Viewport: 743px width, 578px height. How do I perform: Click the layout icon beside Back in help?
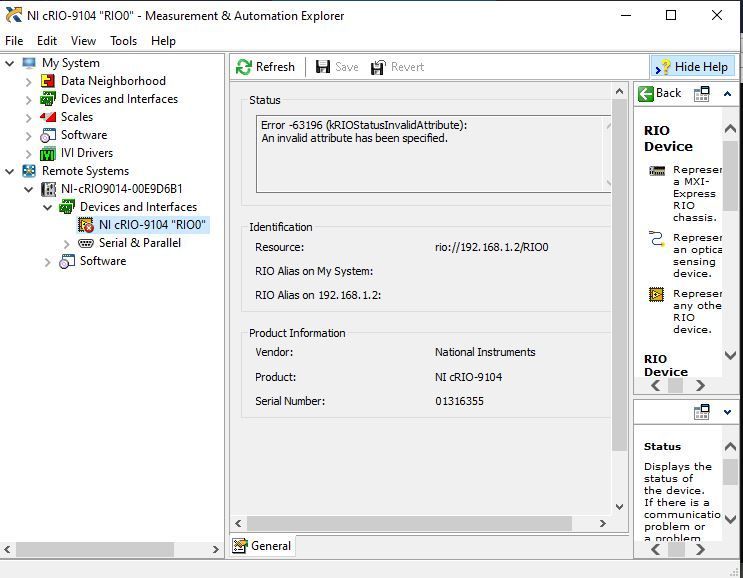click(x=701, y=94)
